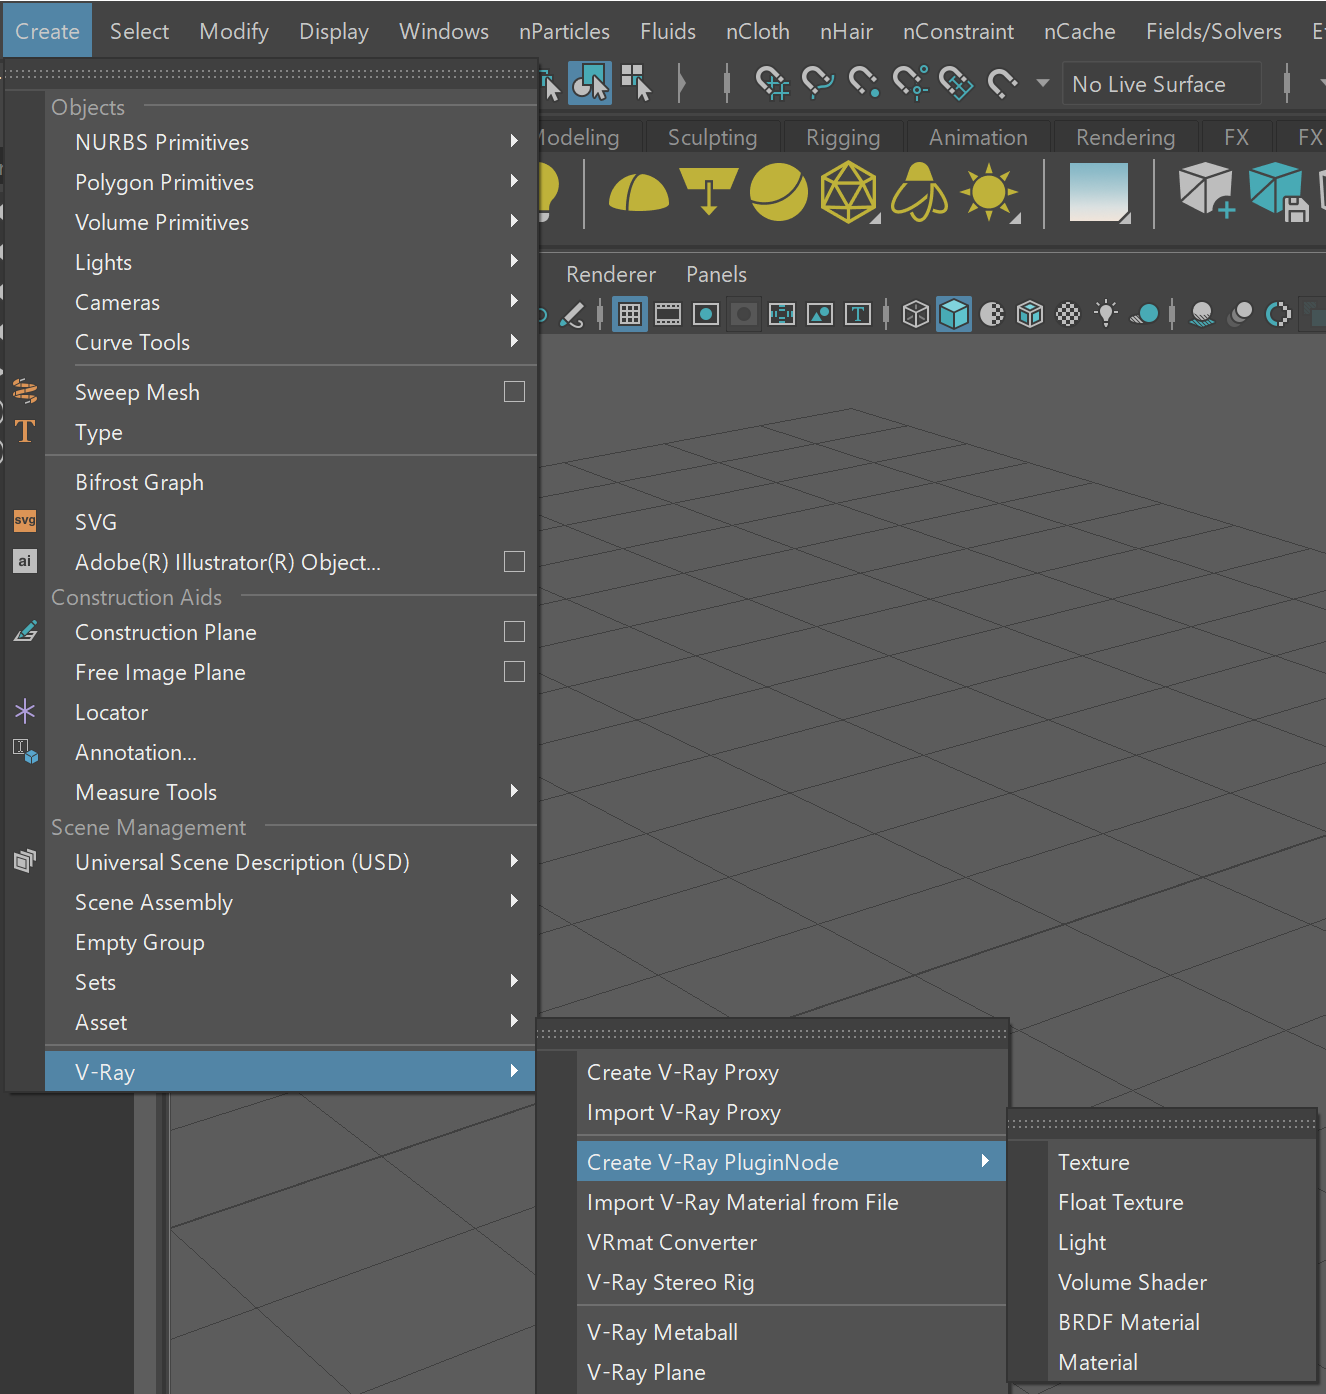This screenshot has width=1326, height=1394.
Task: Open the nParticles menu
Action: pos(564,31)
